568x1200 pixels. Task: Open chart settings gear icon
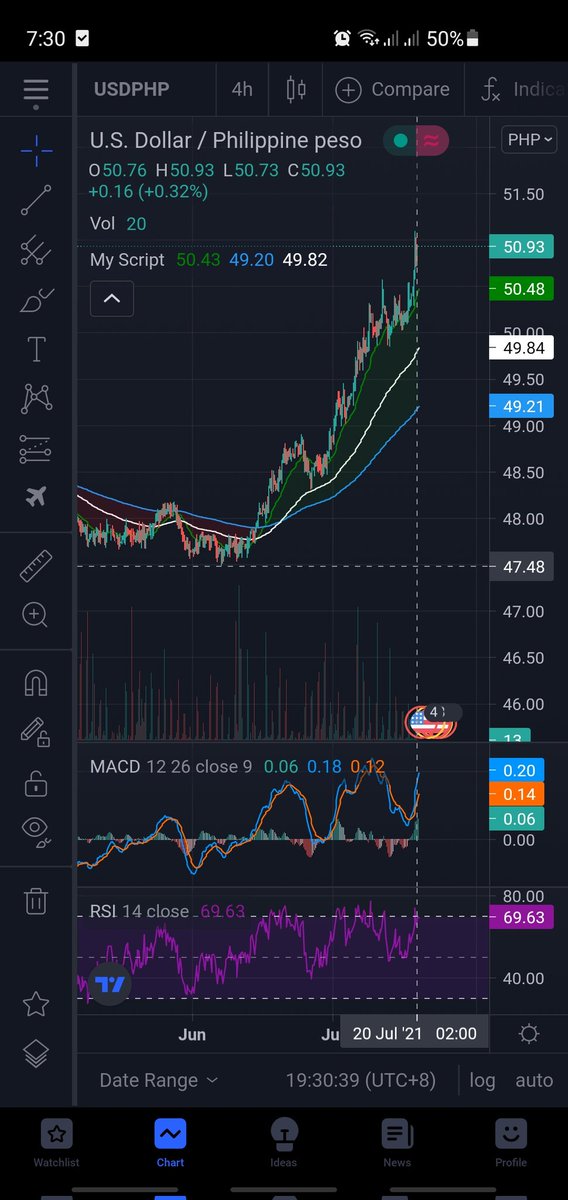[x=529, y=1033]
